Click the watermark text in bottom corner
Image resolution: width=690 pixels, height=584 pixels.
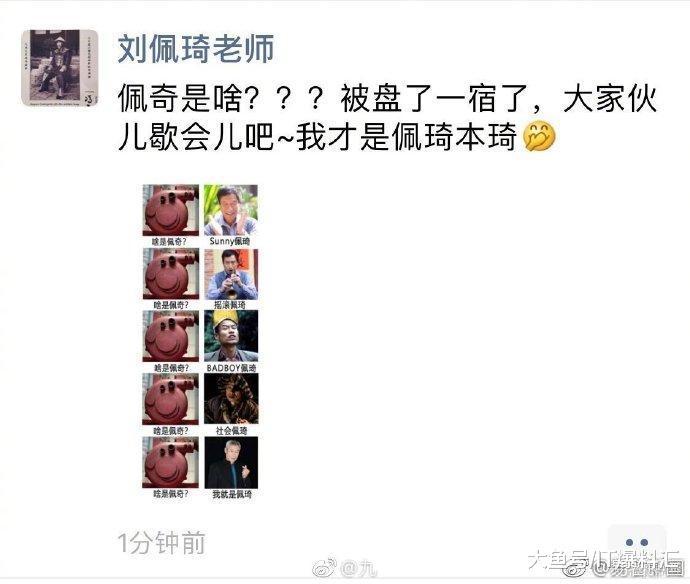[x=606, y=560]
